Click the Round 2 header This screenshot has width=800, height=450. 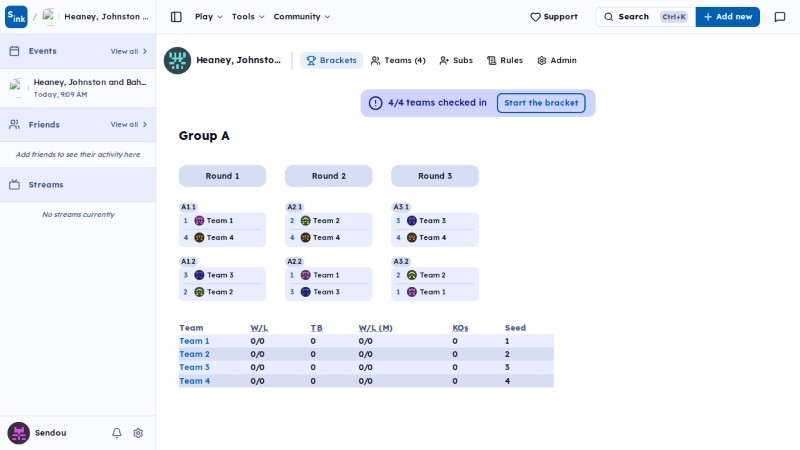329,176
